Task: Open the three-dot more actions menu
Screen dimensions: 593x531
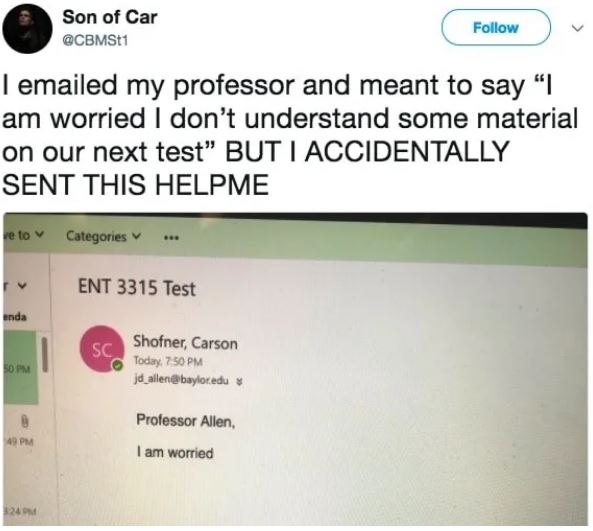Action: [171, 238]
